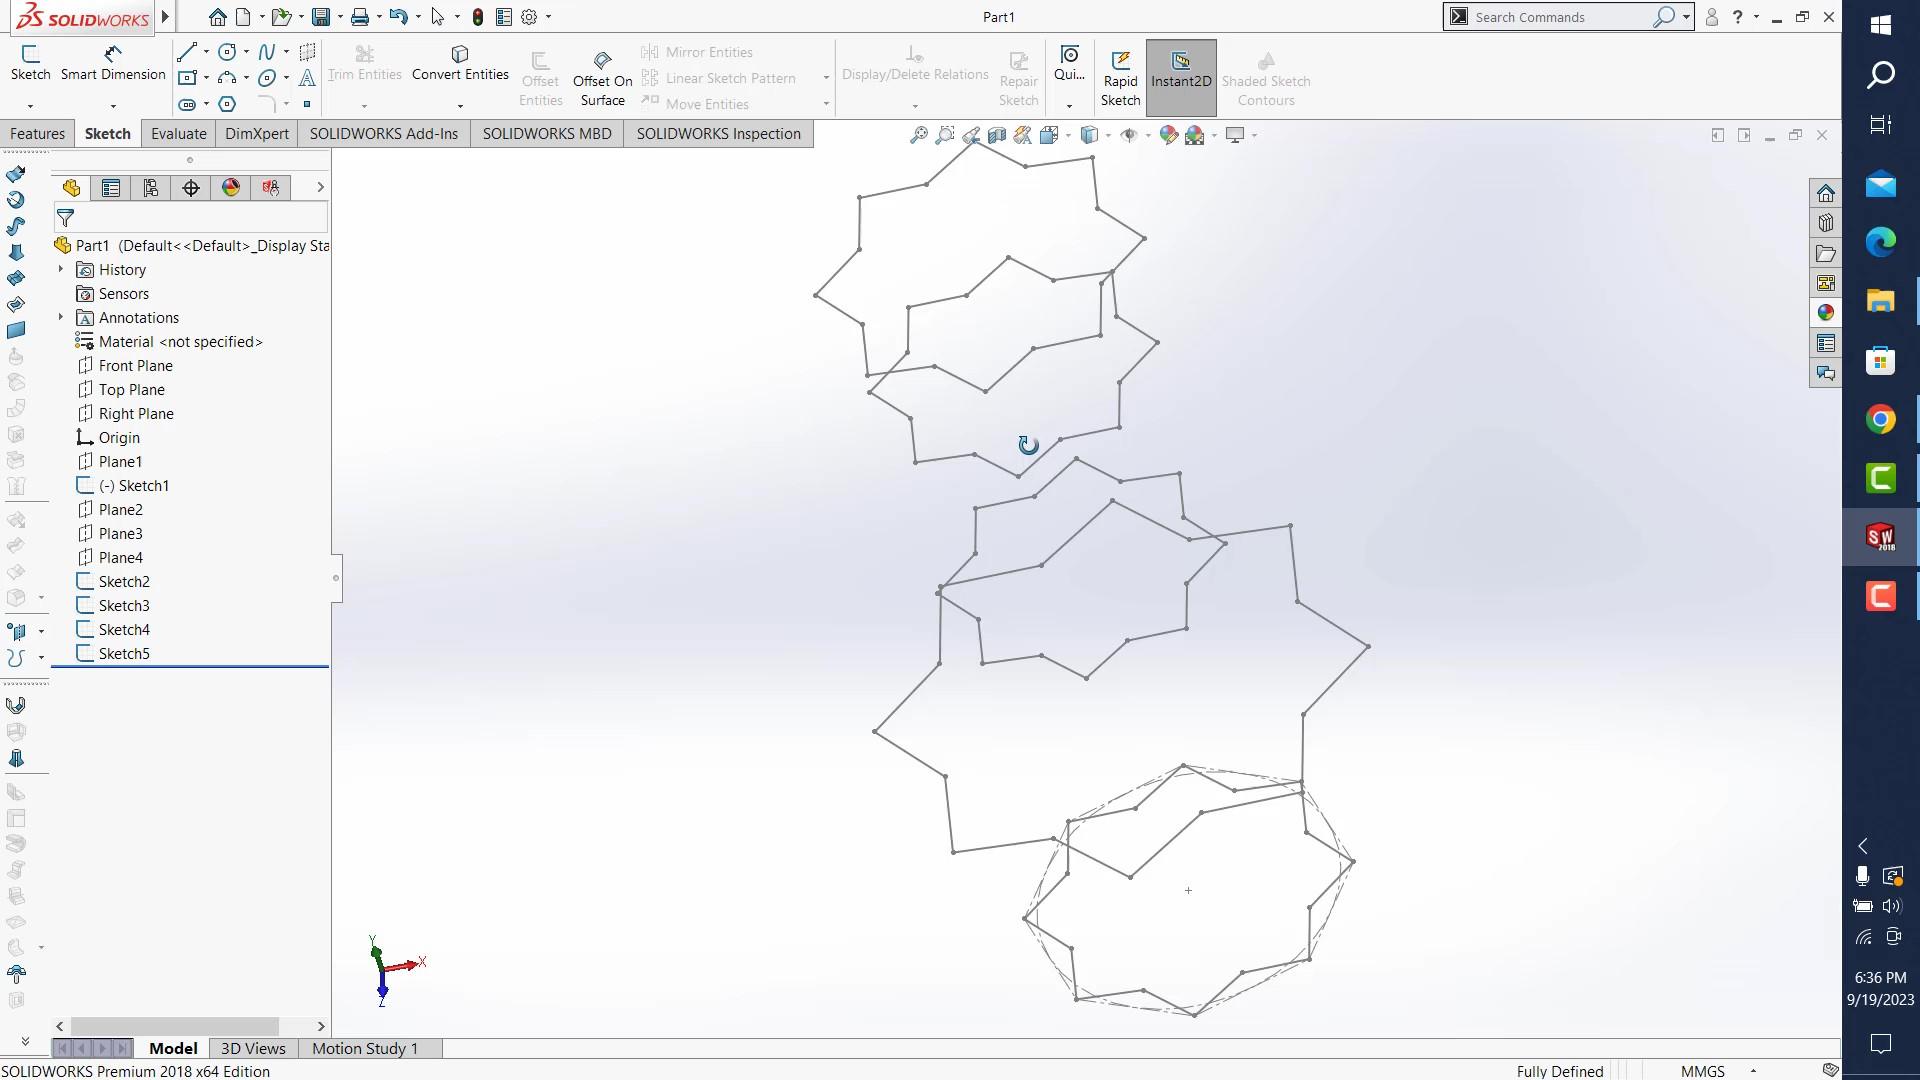Open the Motion Study 1 tab
This screenshot has width=1920, height=1080.
click(x=364, y=1048)
